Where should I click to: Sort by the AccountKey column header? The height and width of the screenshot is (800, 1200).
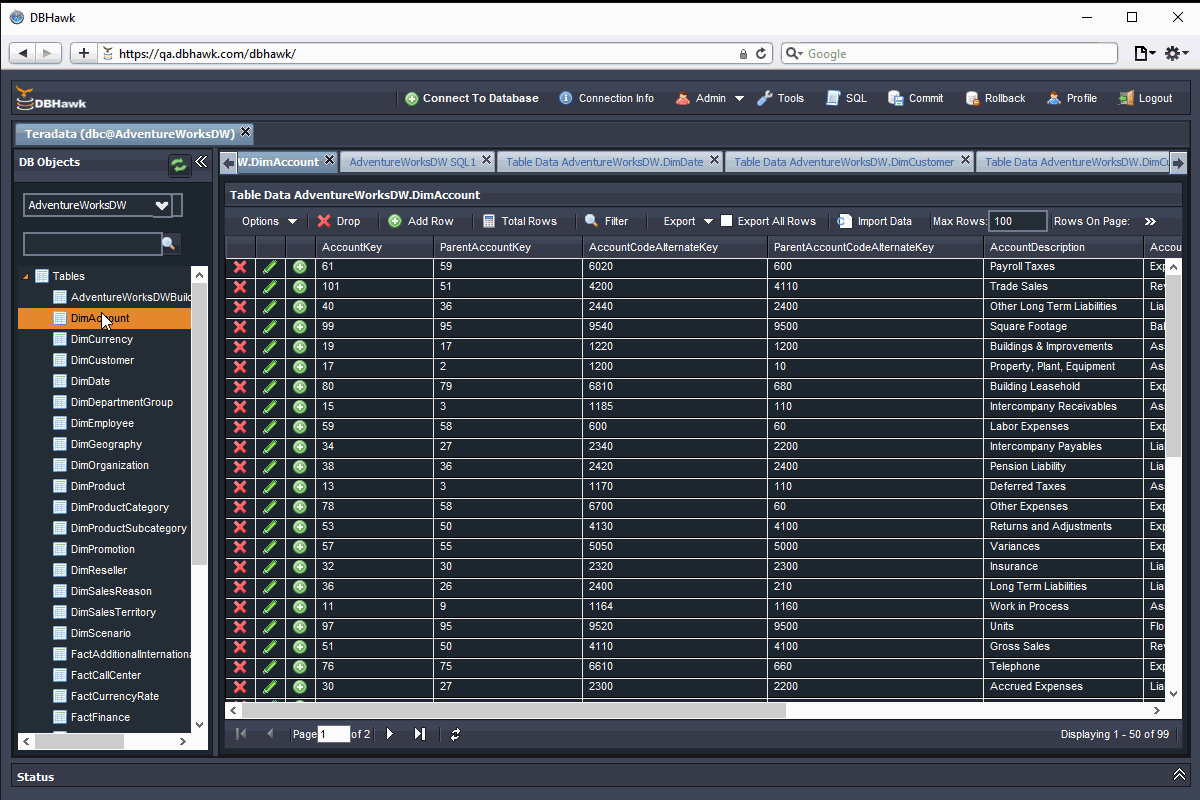click(x=374, y=247)
